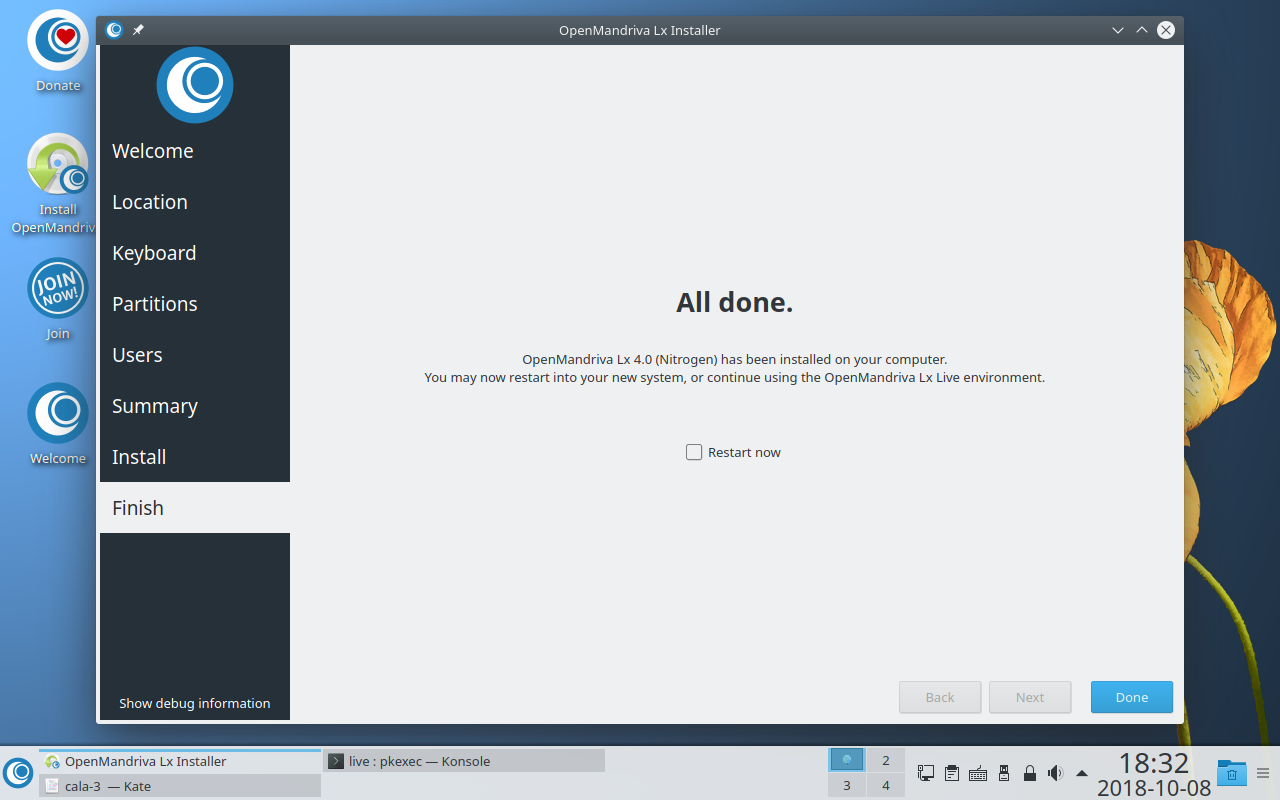Switch to virtual desktop 1 in the pager
This screenshot has width=1280, height=800.
(847, 760)
